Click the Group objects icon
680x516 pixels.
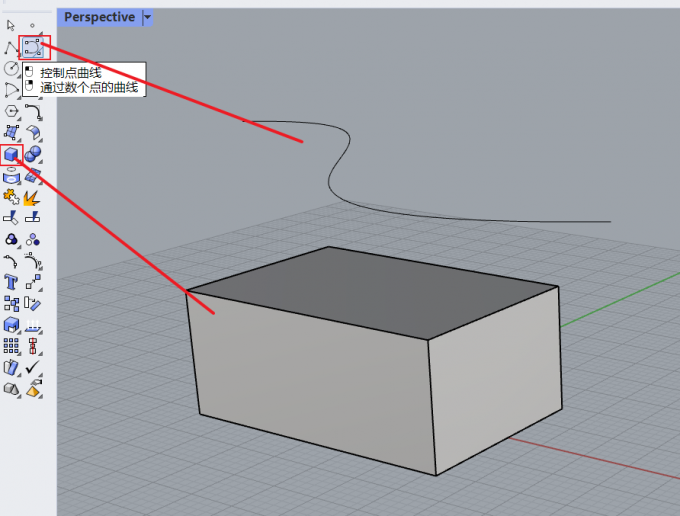[11, 239]
